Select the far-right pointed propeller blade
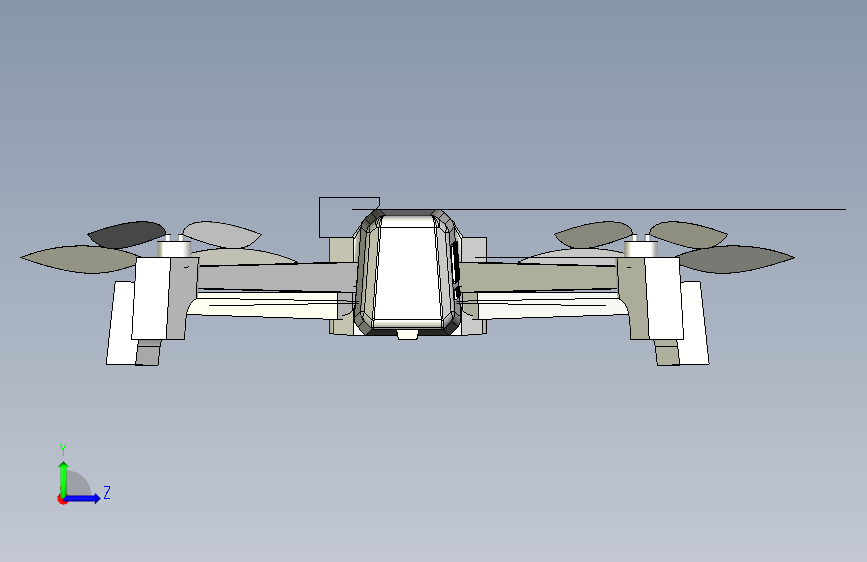Image resolution: width=867 pixels, height=562 pixels. tap(735, 259)
